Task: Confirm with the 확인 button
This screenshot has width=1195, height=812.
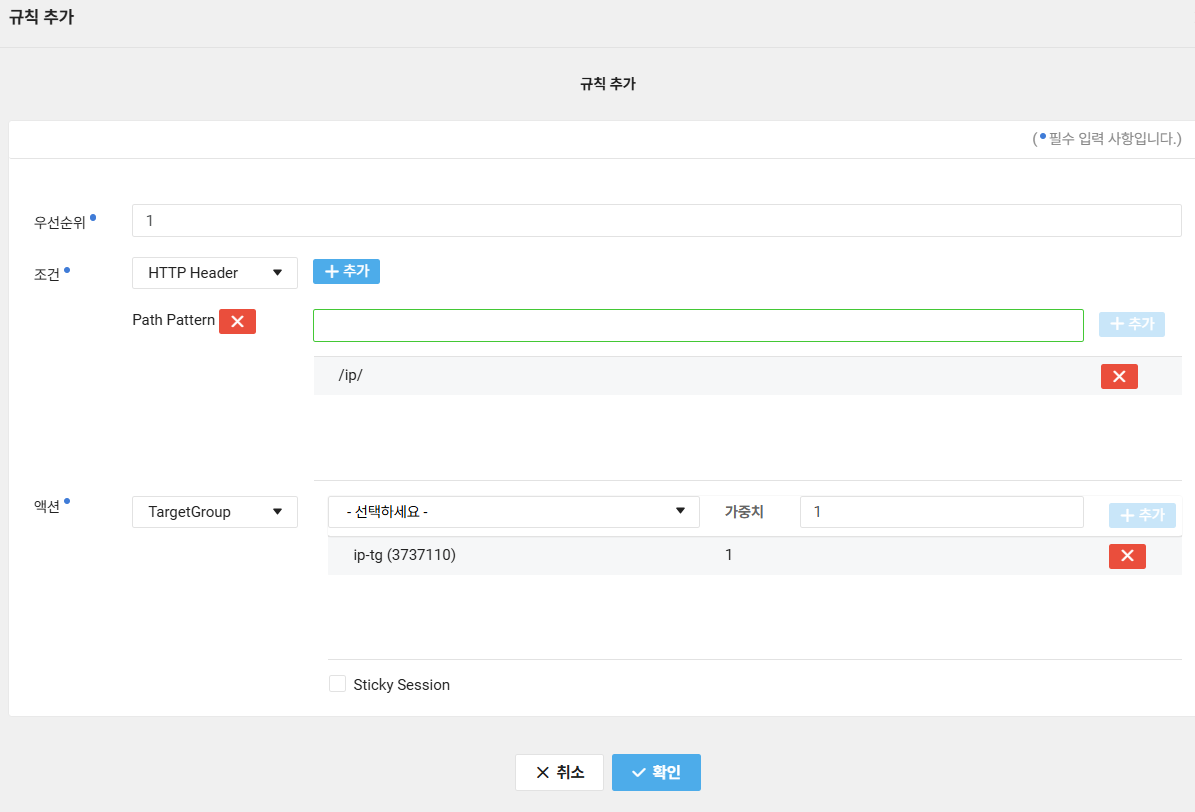Action: [656, 772]
